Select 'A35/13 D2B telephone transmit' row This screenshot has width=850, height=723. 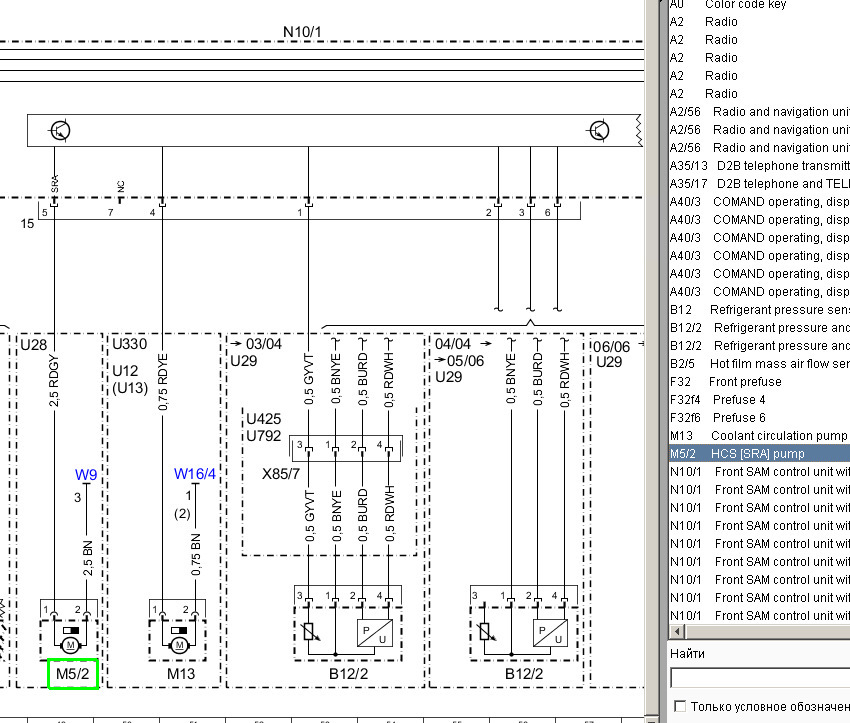[x=759, y=166]
